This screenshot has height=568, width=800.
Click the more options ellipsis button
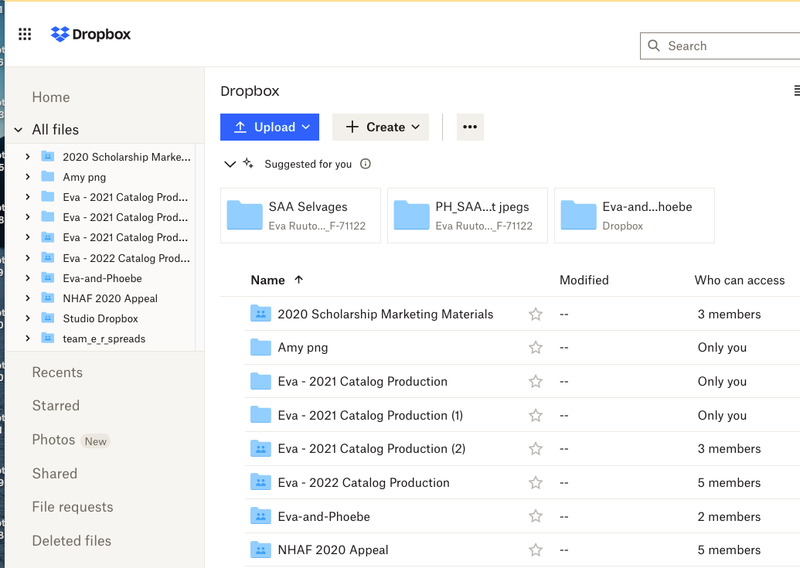coord(470,127)
